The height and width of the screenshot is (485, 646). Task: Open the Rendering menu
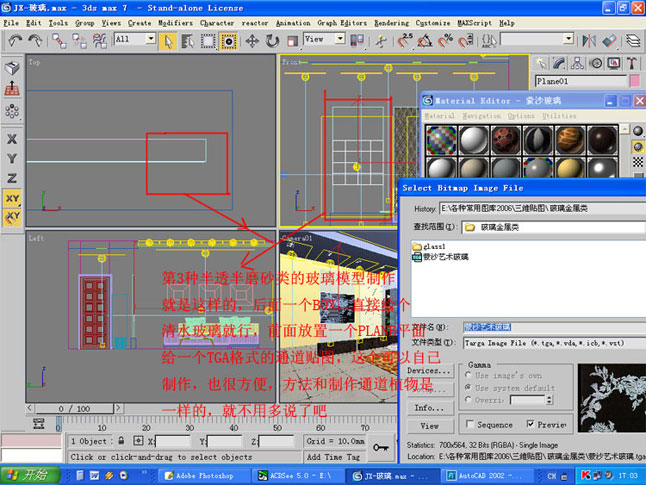(391, 23)
